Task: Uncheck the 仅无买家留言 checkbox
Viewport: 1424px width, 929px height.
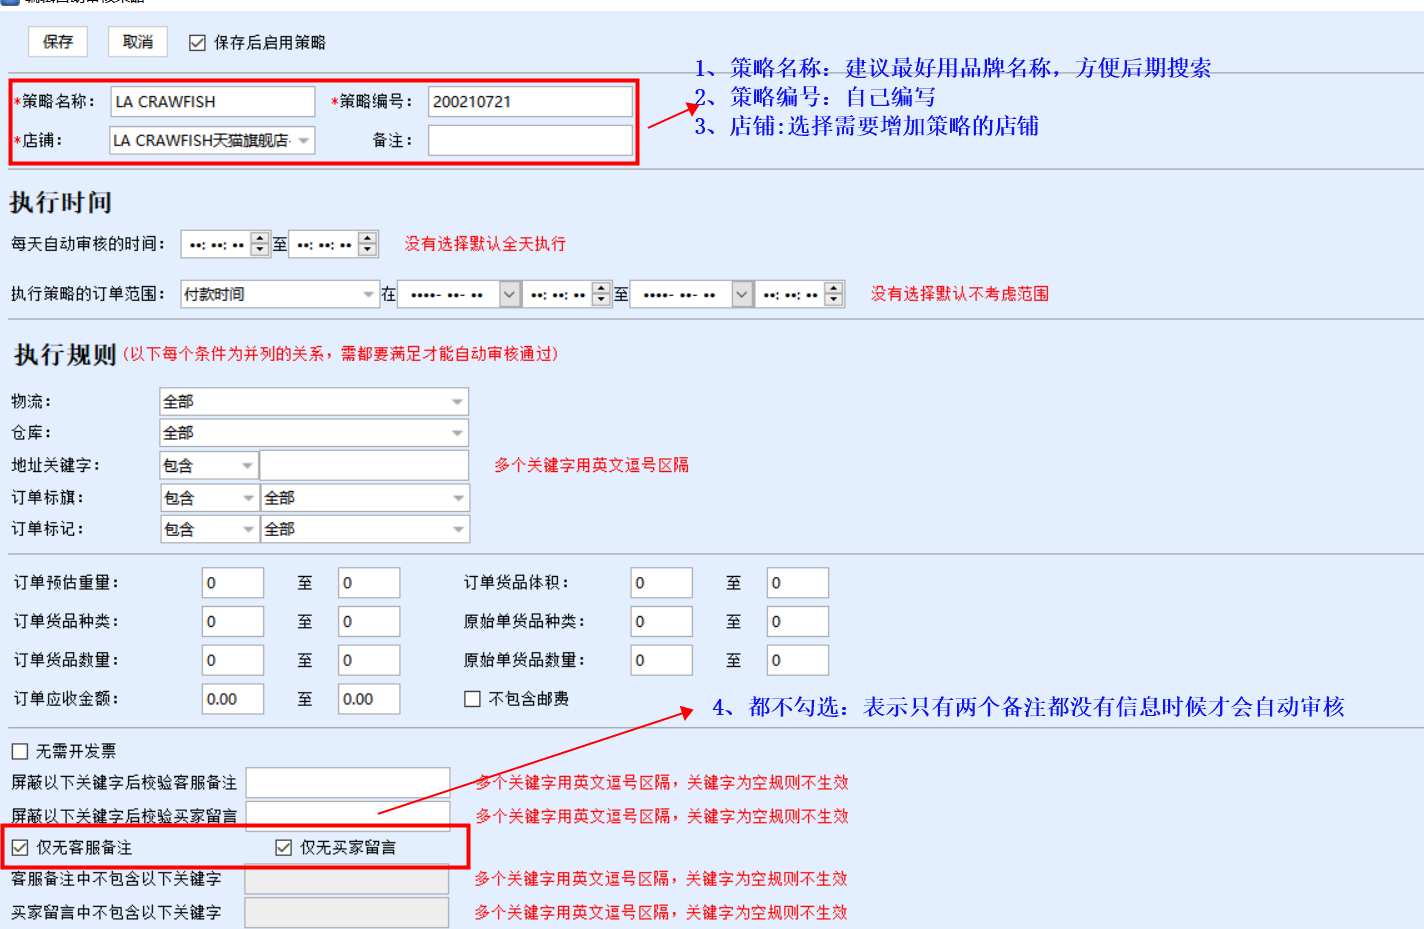Action: (284, 848)
